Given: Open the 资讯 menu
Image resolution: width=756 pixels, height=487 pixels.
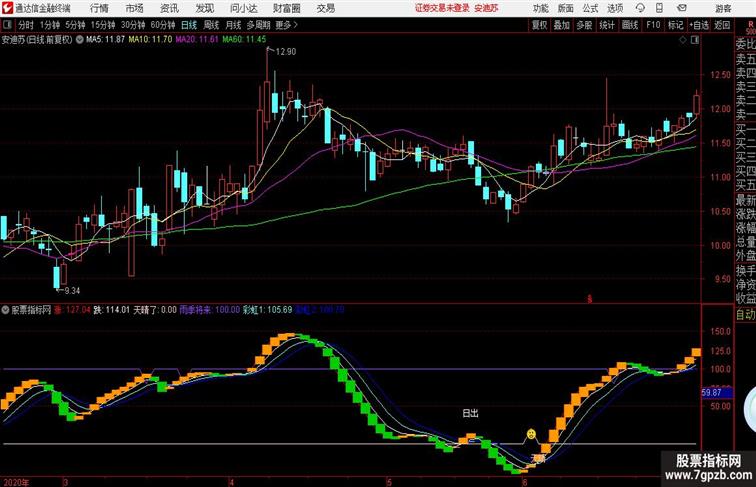Looking at the screenshot, I should tap(169, 8).
